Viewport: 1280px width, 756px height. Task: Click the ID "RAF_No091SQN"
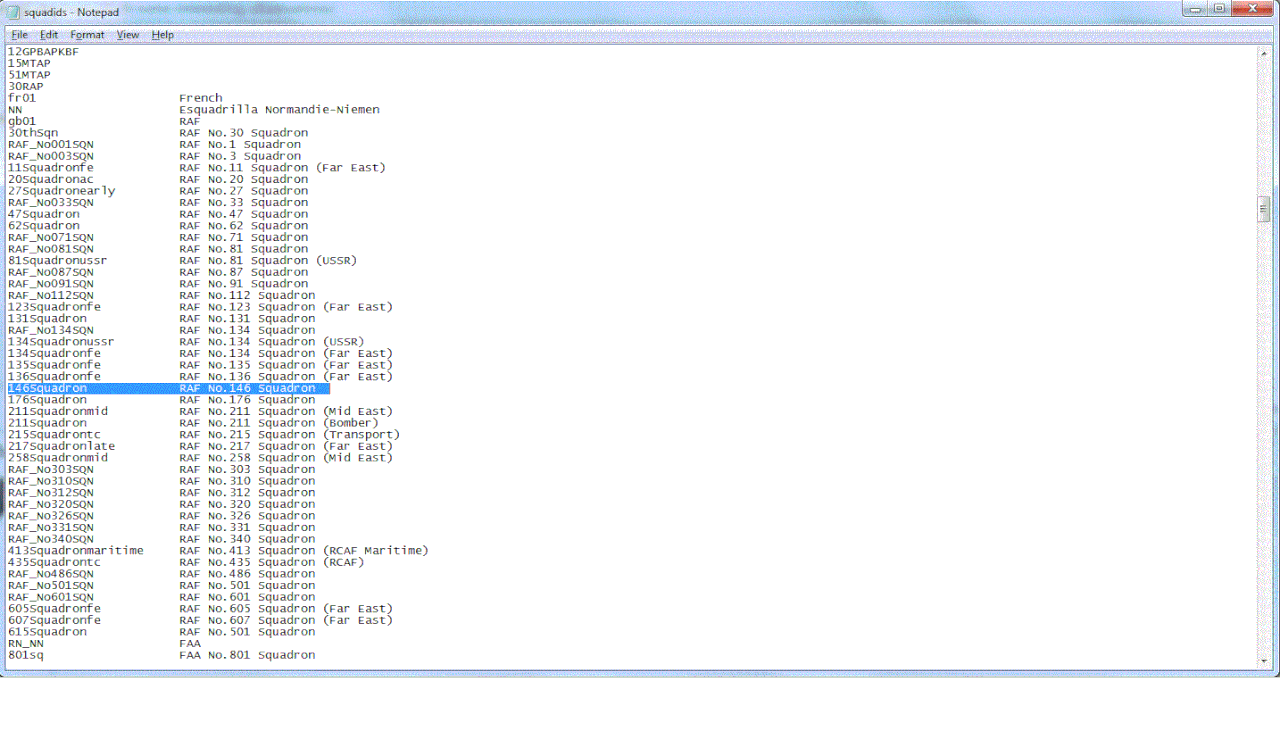51,284
